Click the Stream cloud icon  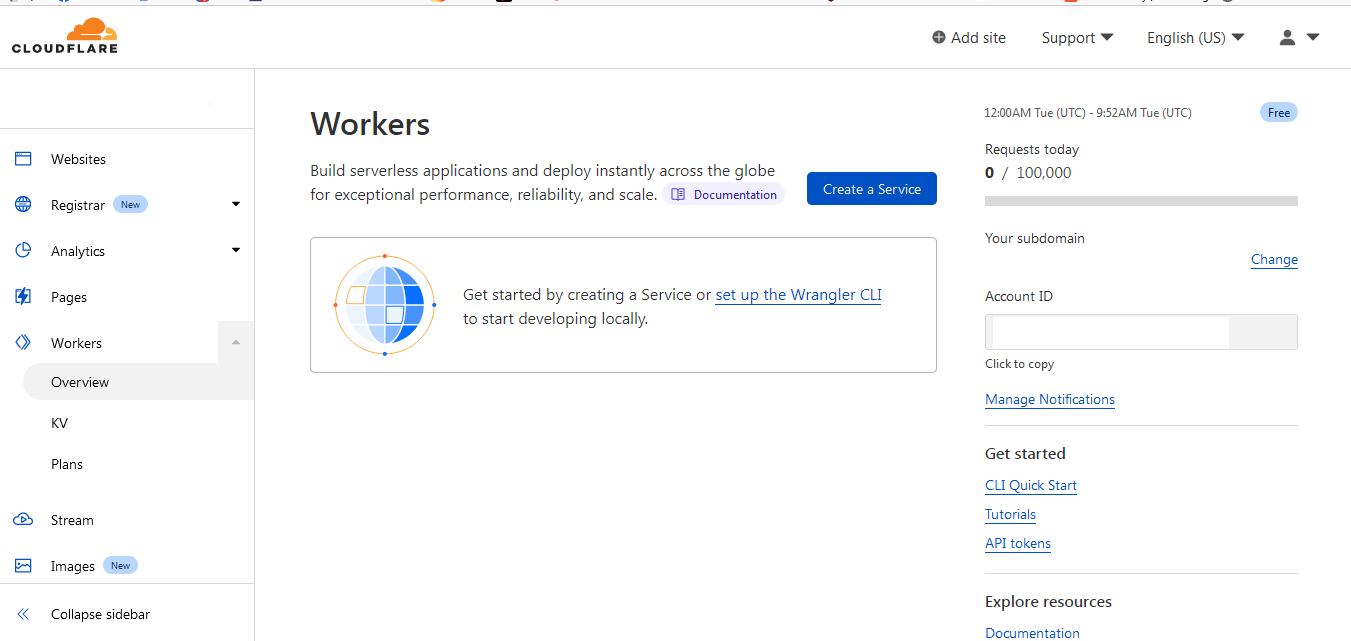(23, 520)
